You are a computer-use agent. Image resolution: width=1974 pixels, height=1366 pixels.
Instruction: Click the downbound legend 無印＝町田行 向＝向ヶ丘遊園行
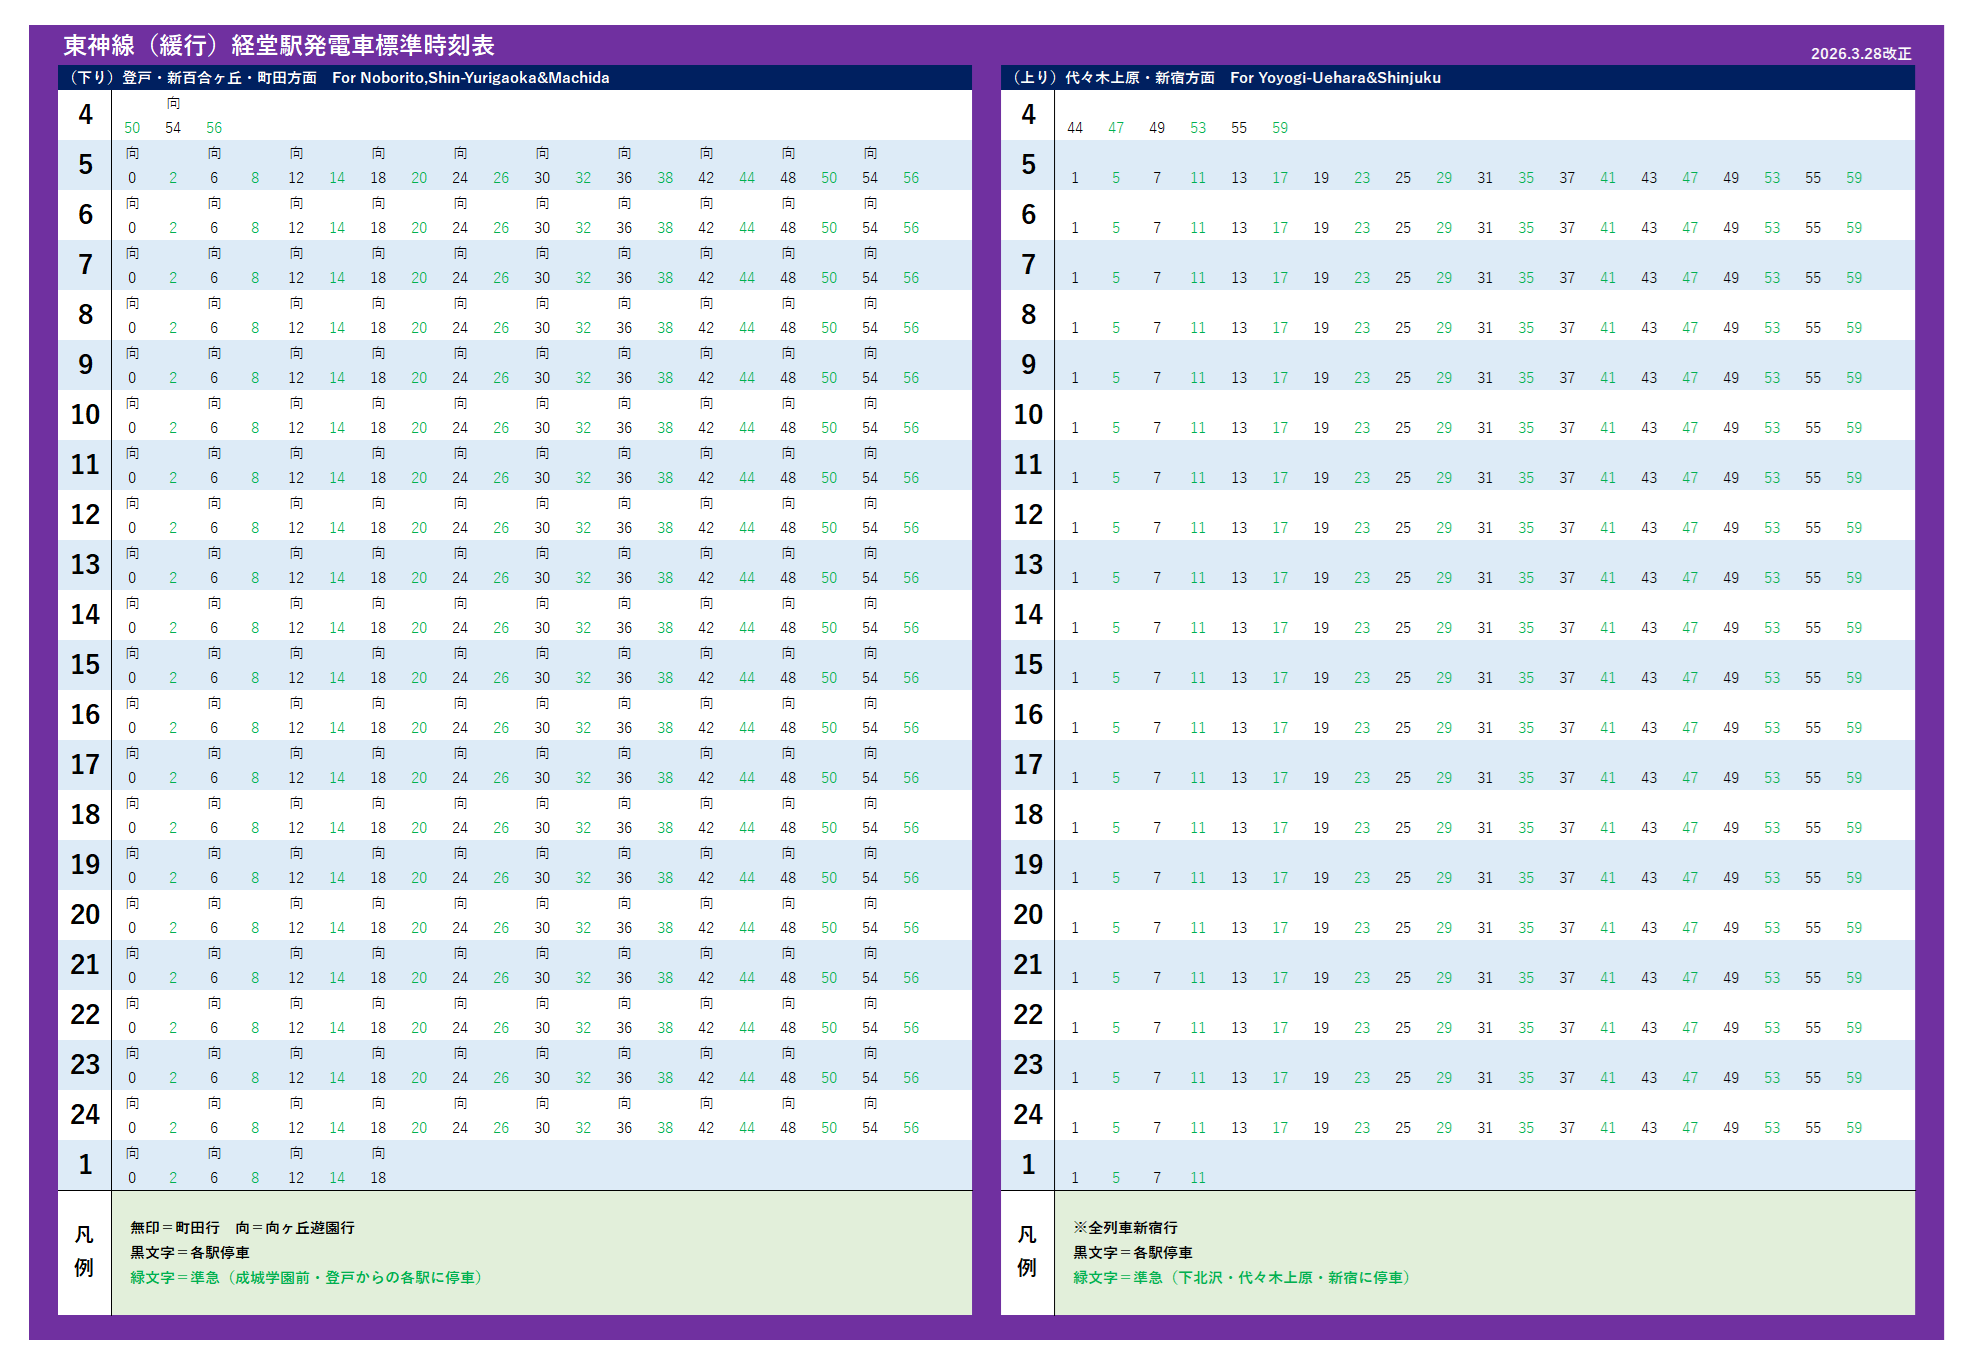point(242,1228)
